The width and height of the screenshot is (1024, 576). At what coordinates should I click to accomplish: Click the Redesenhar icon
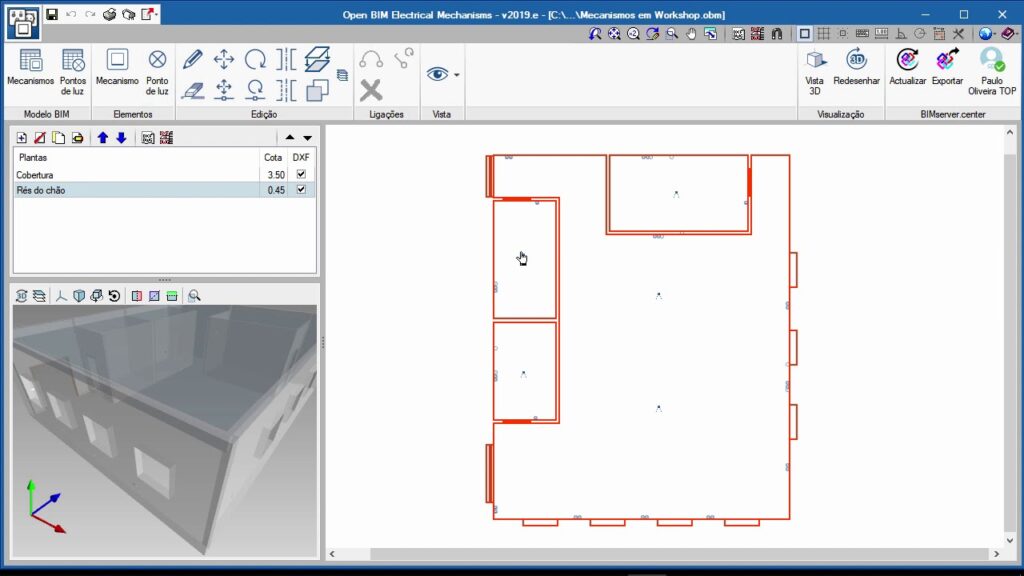tap(856, 68)
